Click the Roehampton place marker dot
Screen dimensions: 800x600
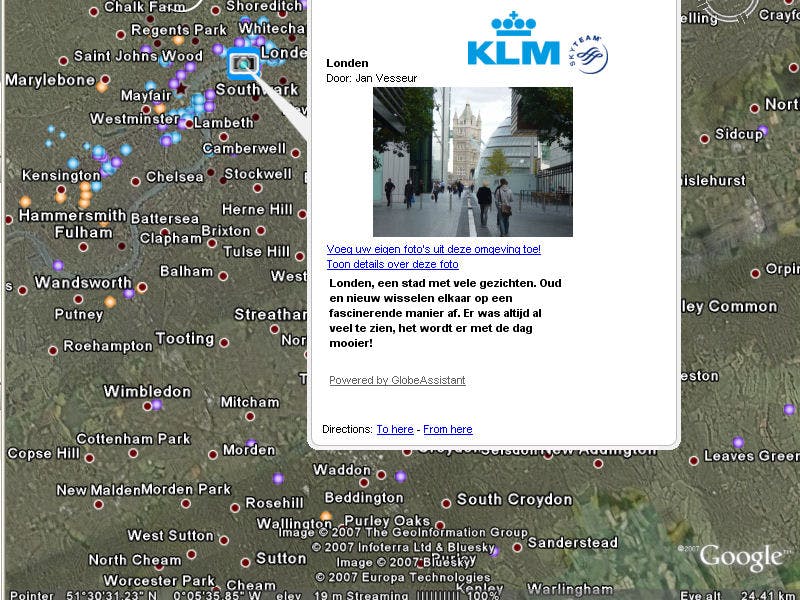tap(53, 350)
